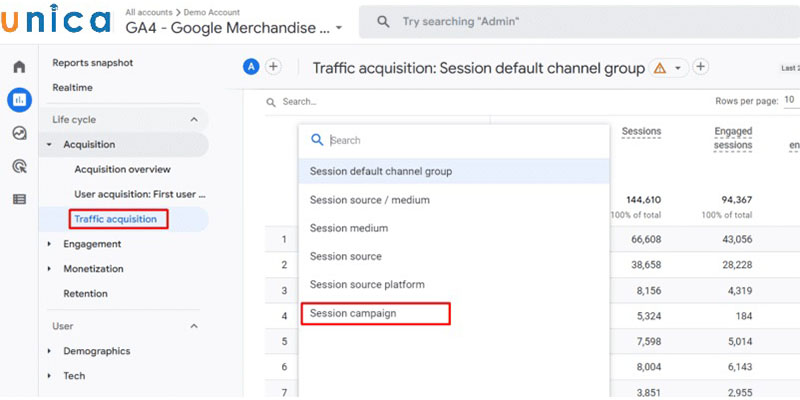
Task: Click the add comparison plus icon
Action: pos(273,67)
